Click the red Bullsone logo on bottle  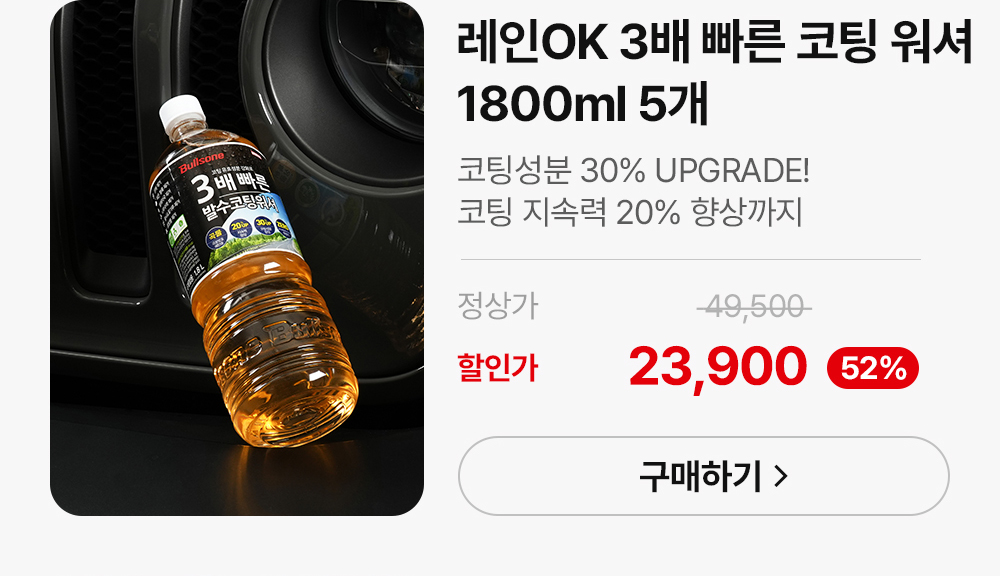click(x=202, y=162)
